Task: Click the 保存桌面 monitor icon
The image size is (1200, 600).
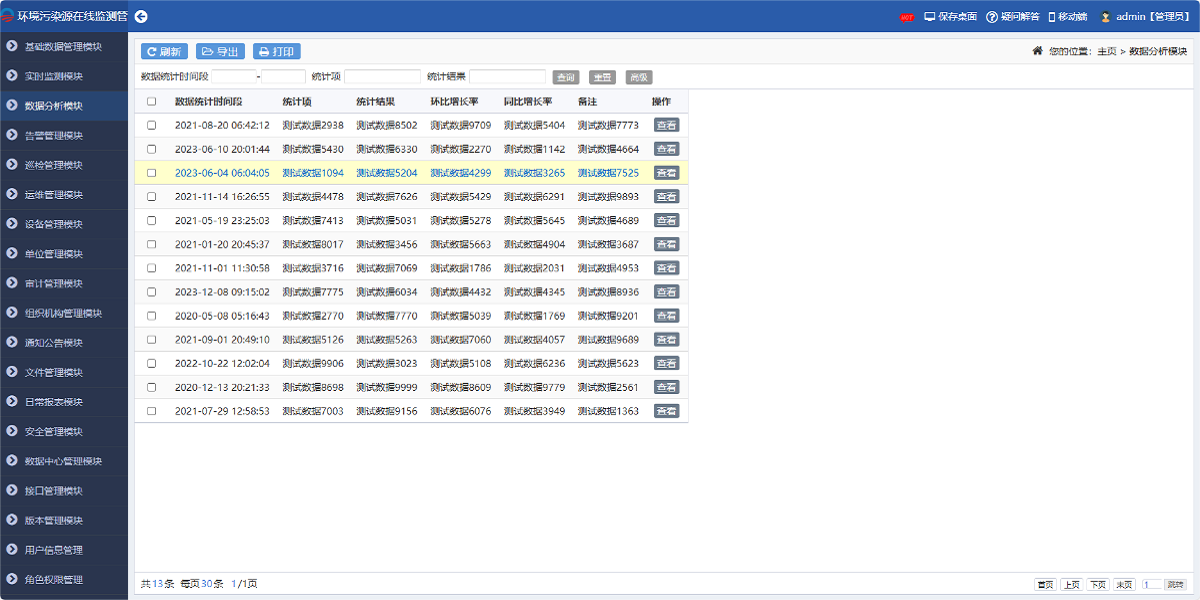Action: click(x=929, y=17)
